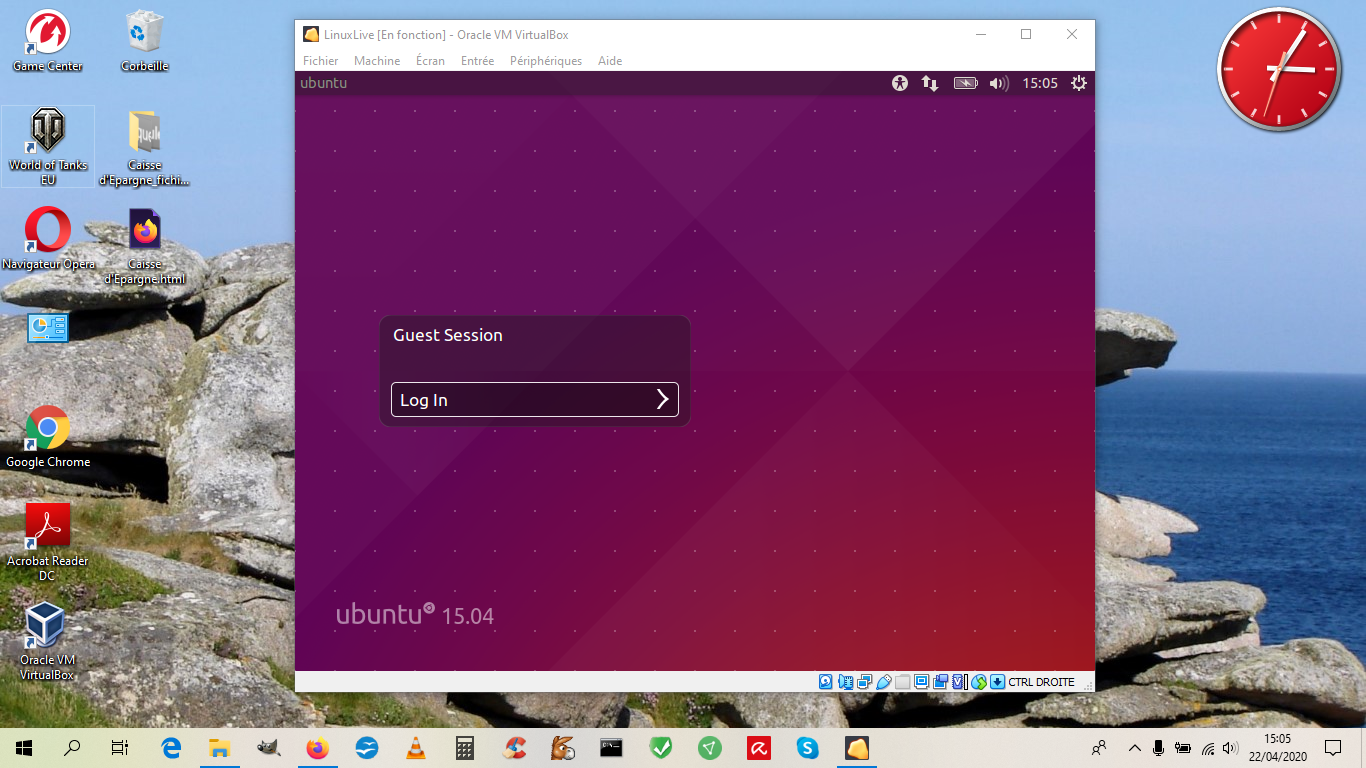This screenshot has width=1366, height=768.
Task: Click VirtualBox network adapters status icon
Action: 864,682
